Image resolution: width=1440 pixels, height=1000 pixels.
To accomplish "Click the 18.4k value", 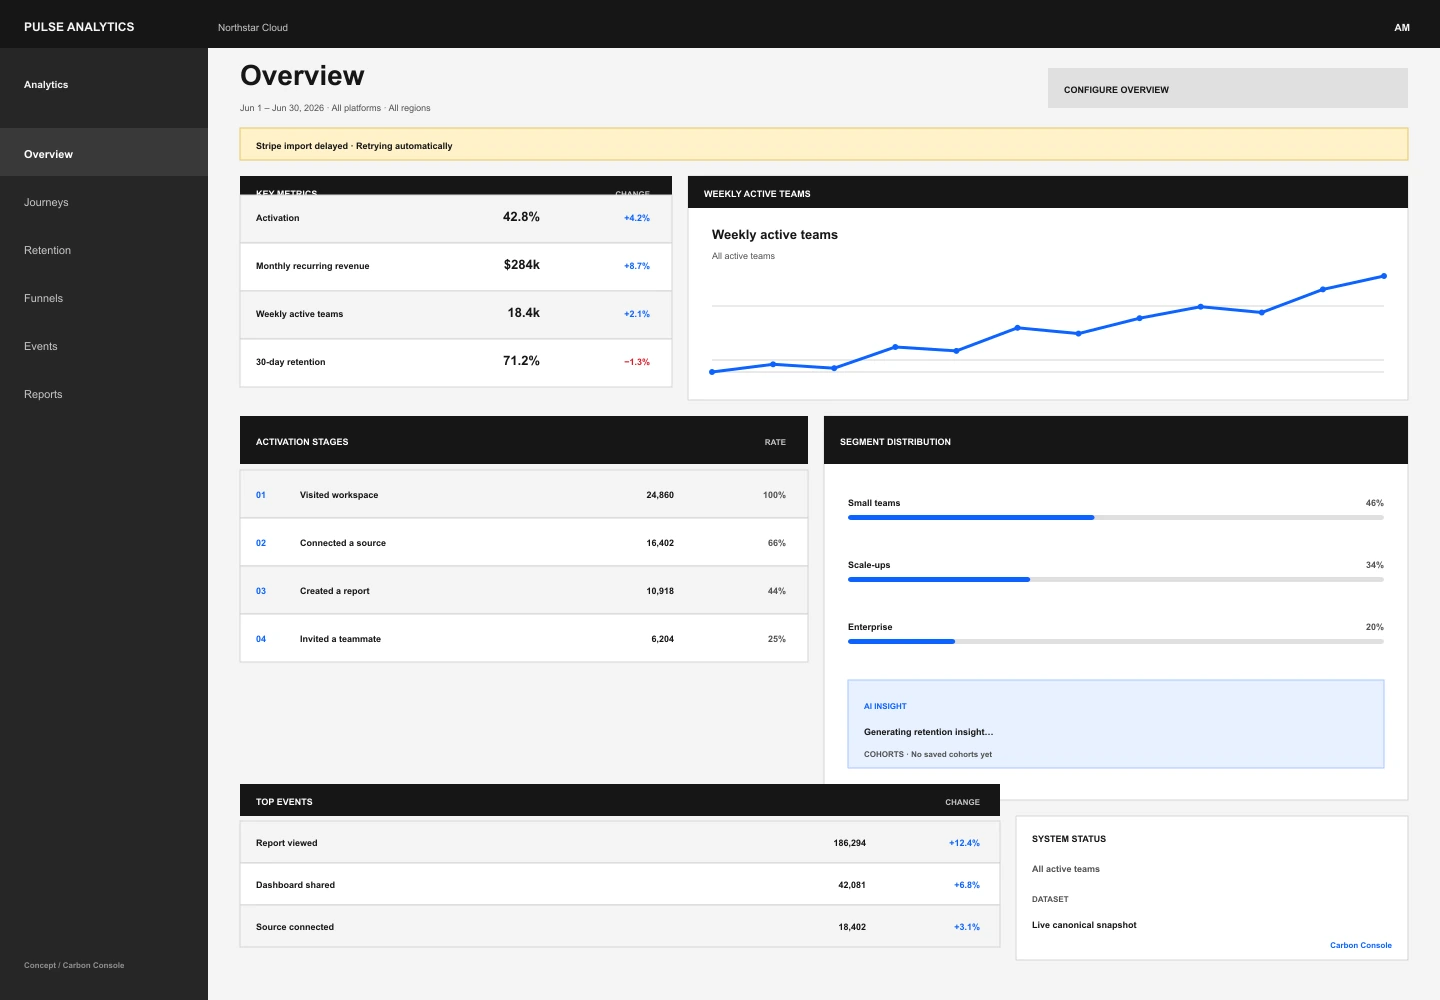I will [x=523, y=313].
